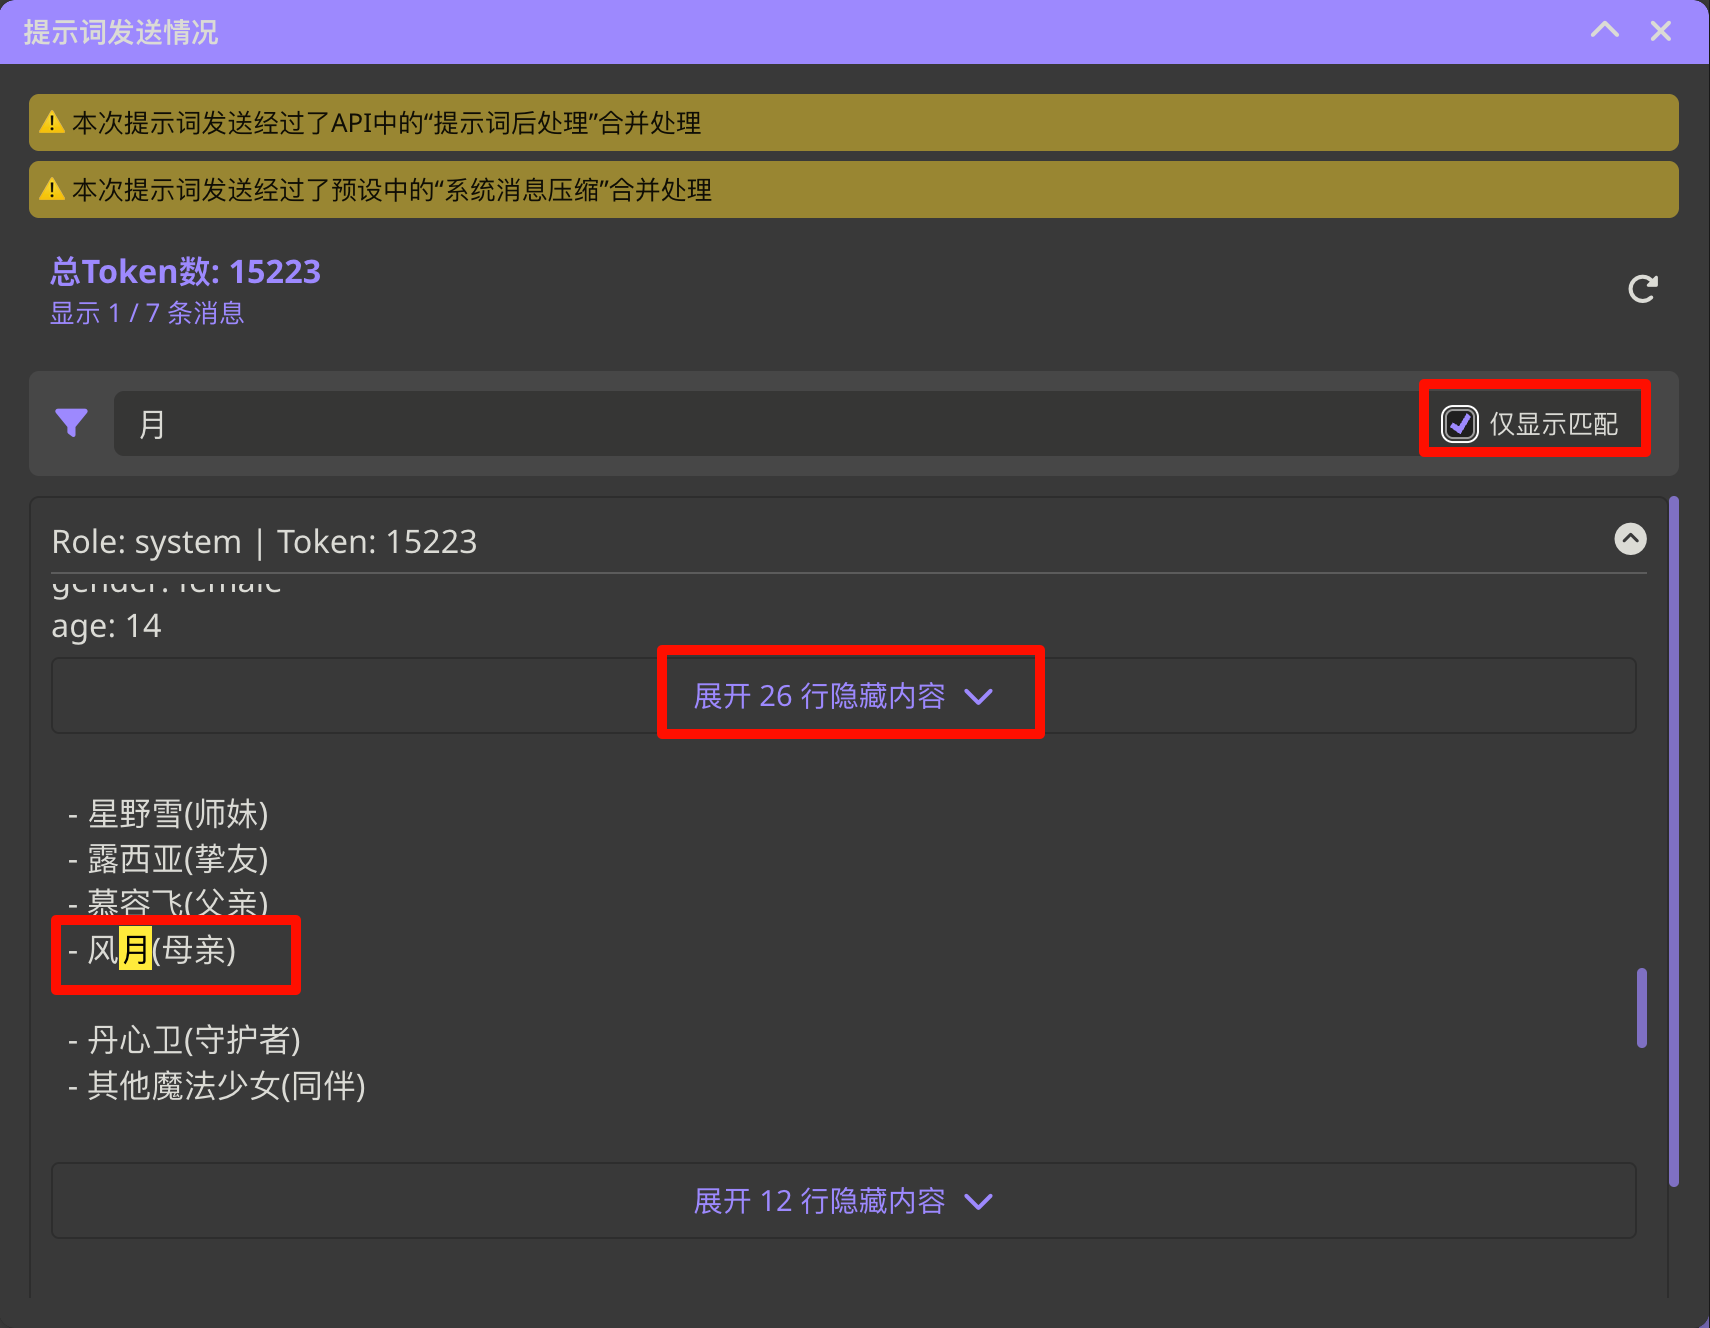Expand the 26 hidden lines

(x=819, y=696)
